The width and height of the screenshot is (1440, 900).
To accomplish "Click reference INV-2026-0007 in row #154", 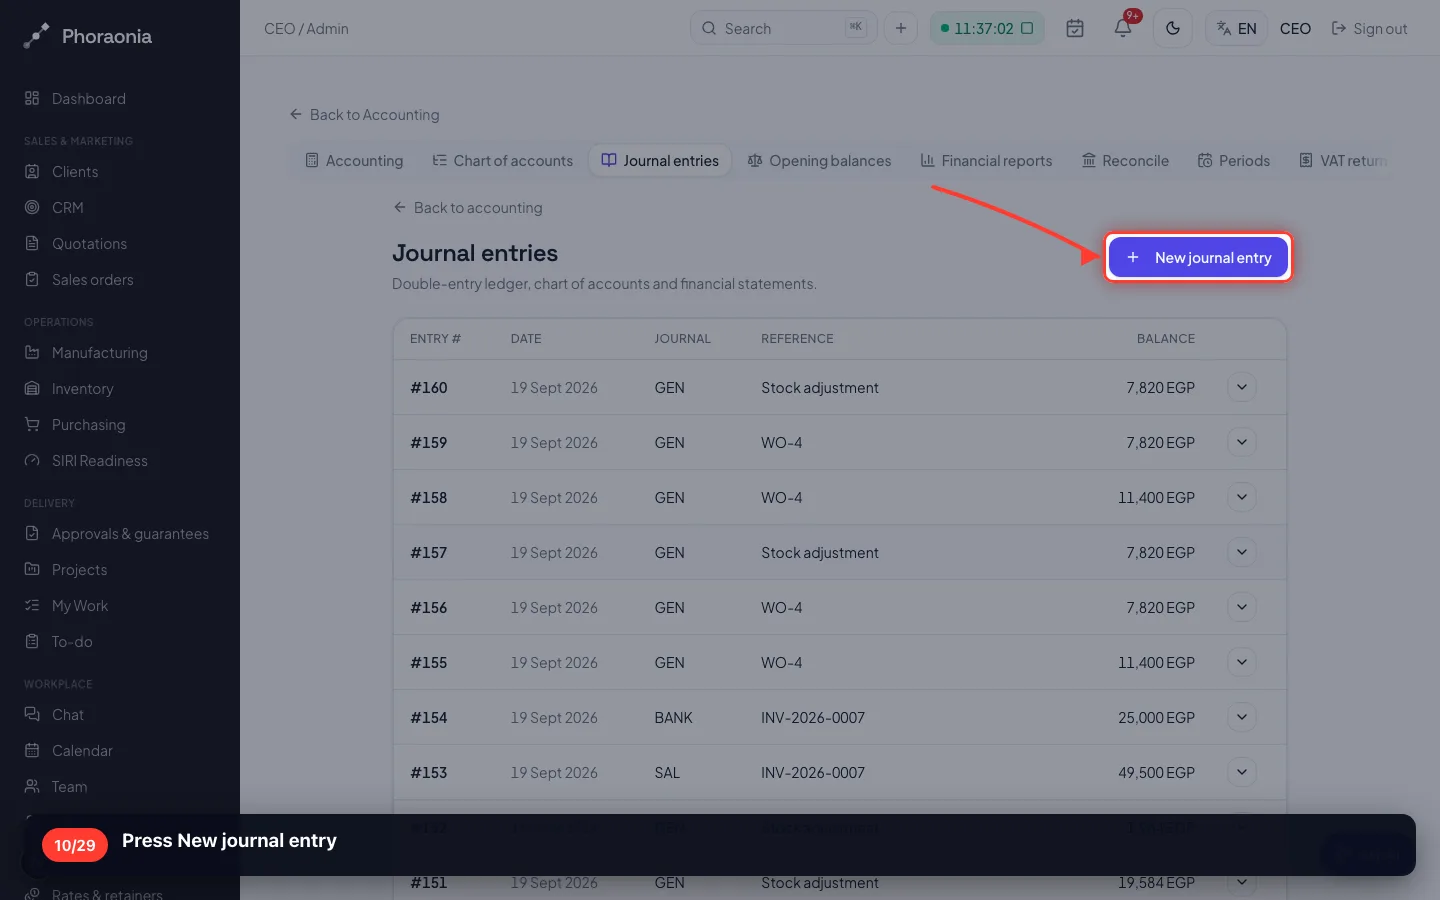I will pyautogui.click(x=813, y=717).
